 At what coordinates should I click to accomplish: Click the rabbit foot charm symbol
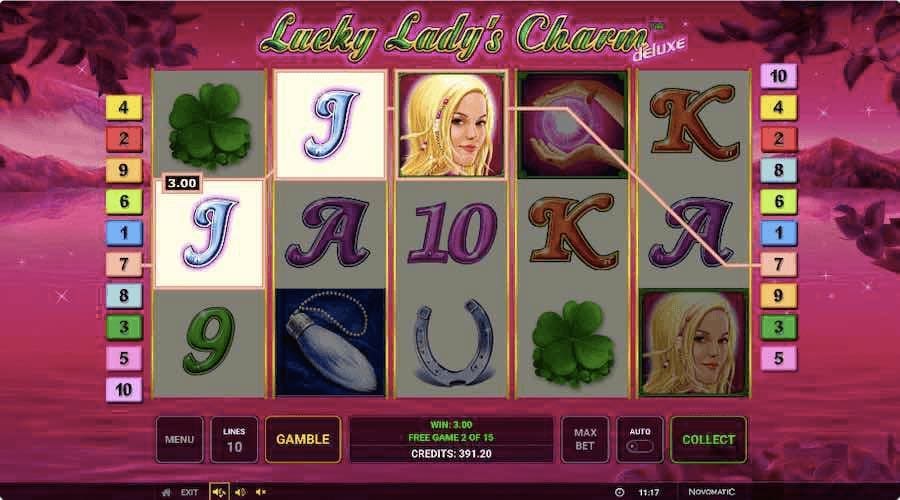(330, 343)
